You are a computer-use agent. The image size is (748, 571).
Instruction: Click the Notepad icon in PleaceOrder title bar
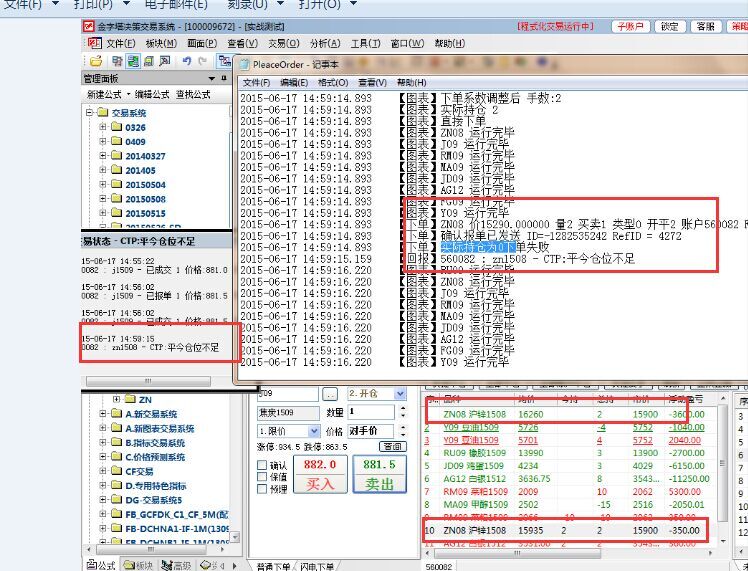[x=244, y=63]
